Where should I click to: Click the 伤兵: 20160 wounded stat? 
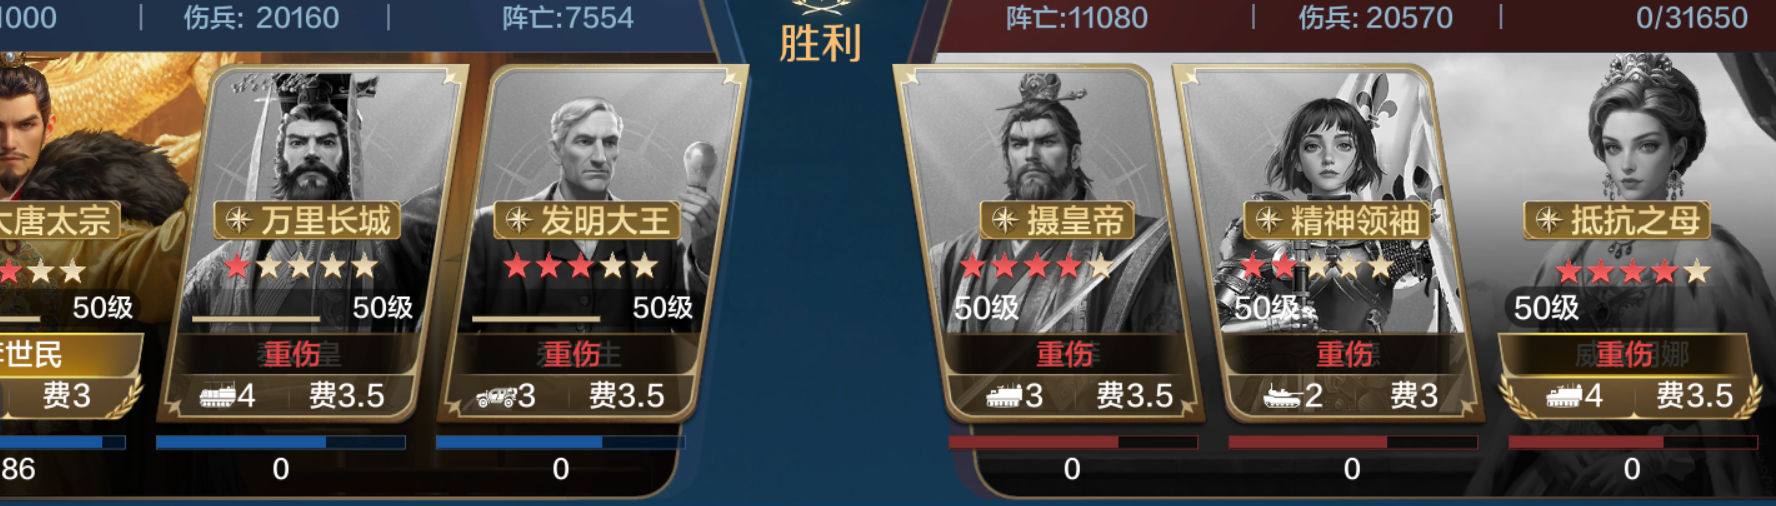pos(261,18)
